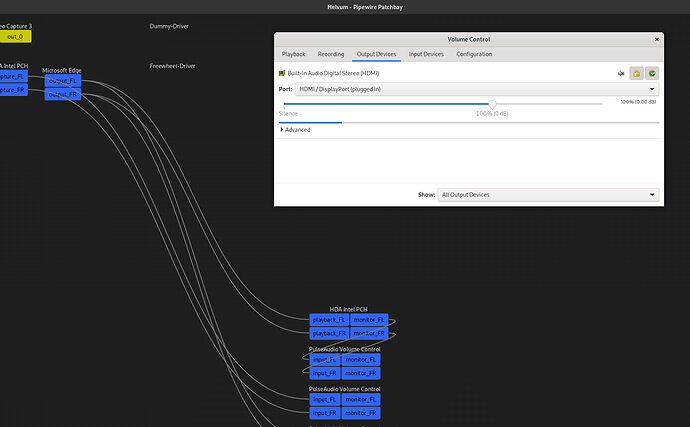
Task: Click the 100% (0.00 dB) volume readout
Action: click(x=638, y=102)
